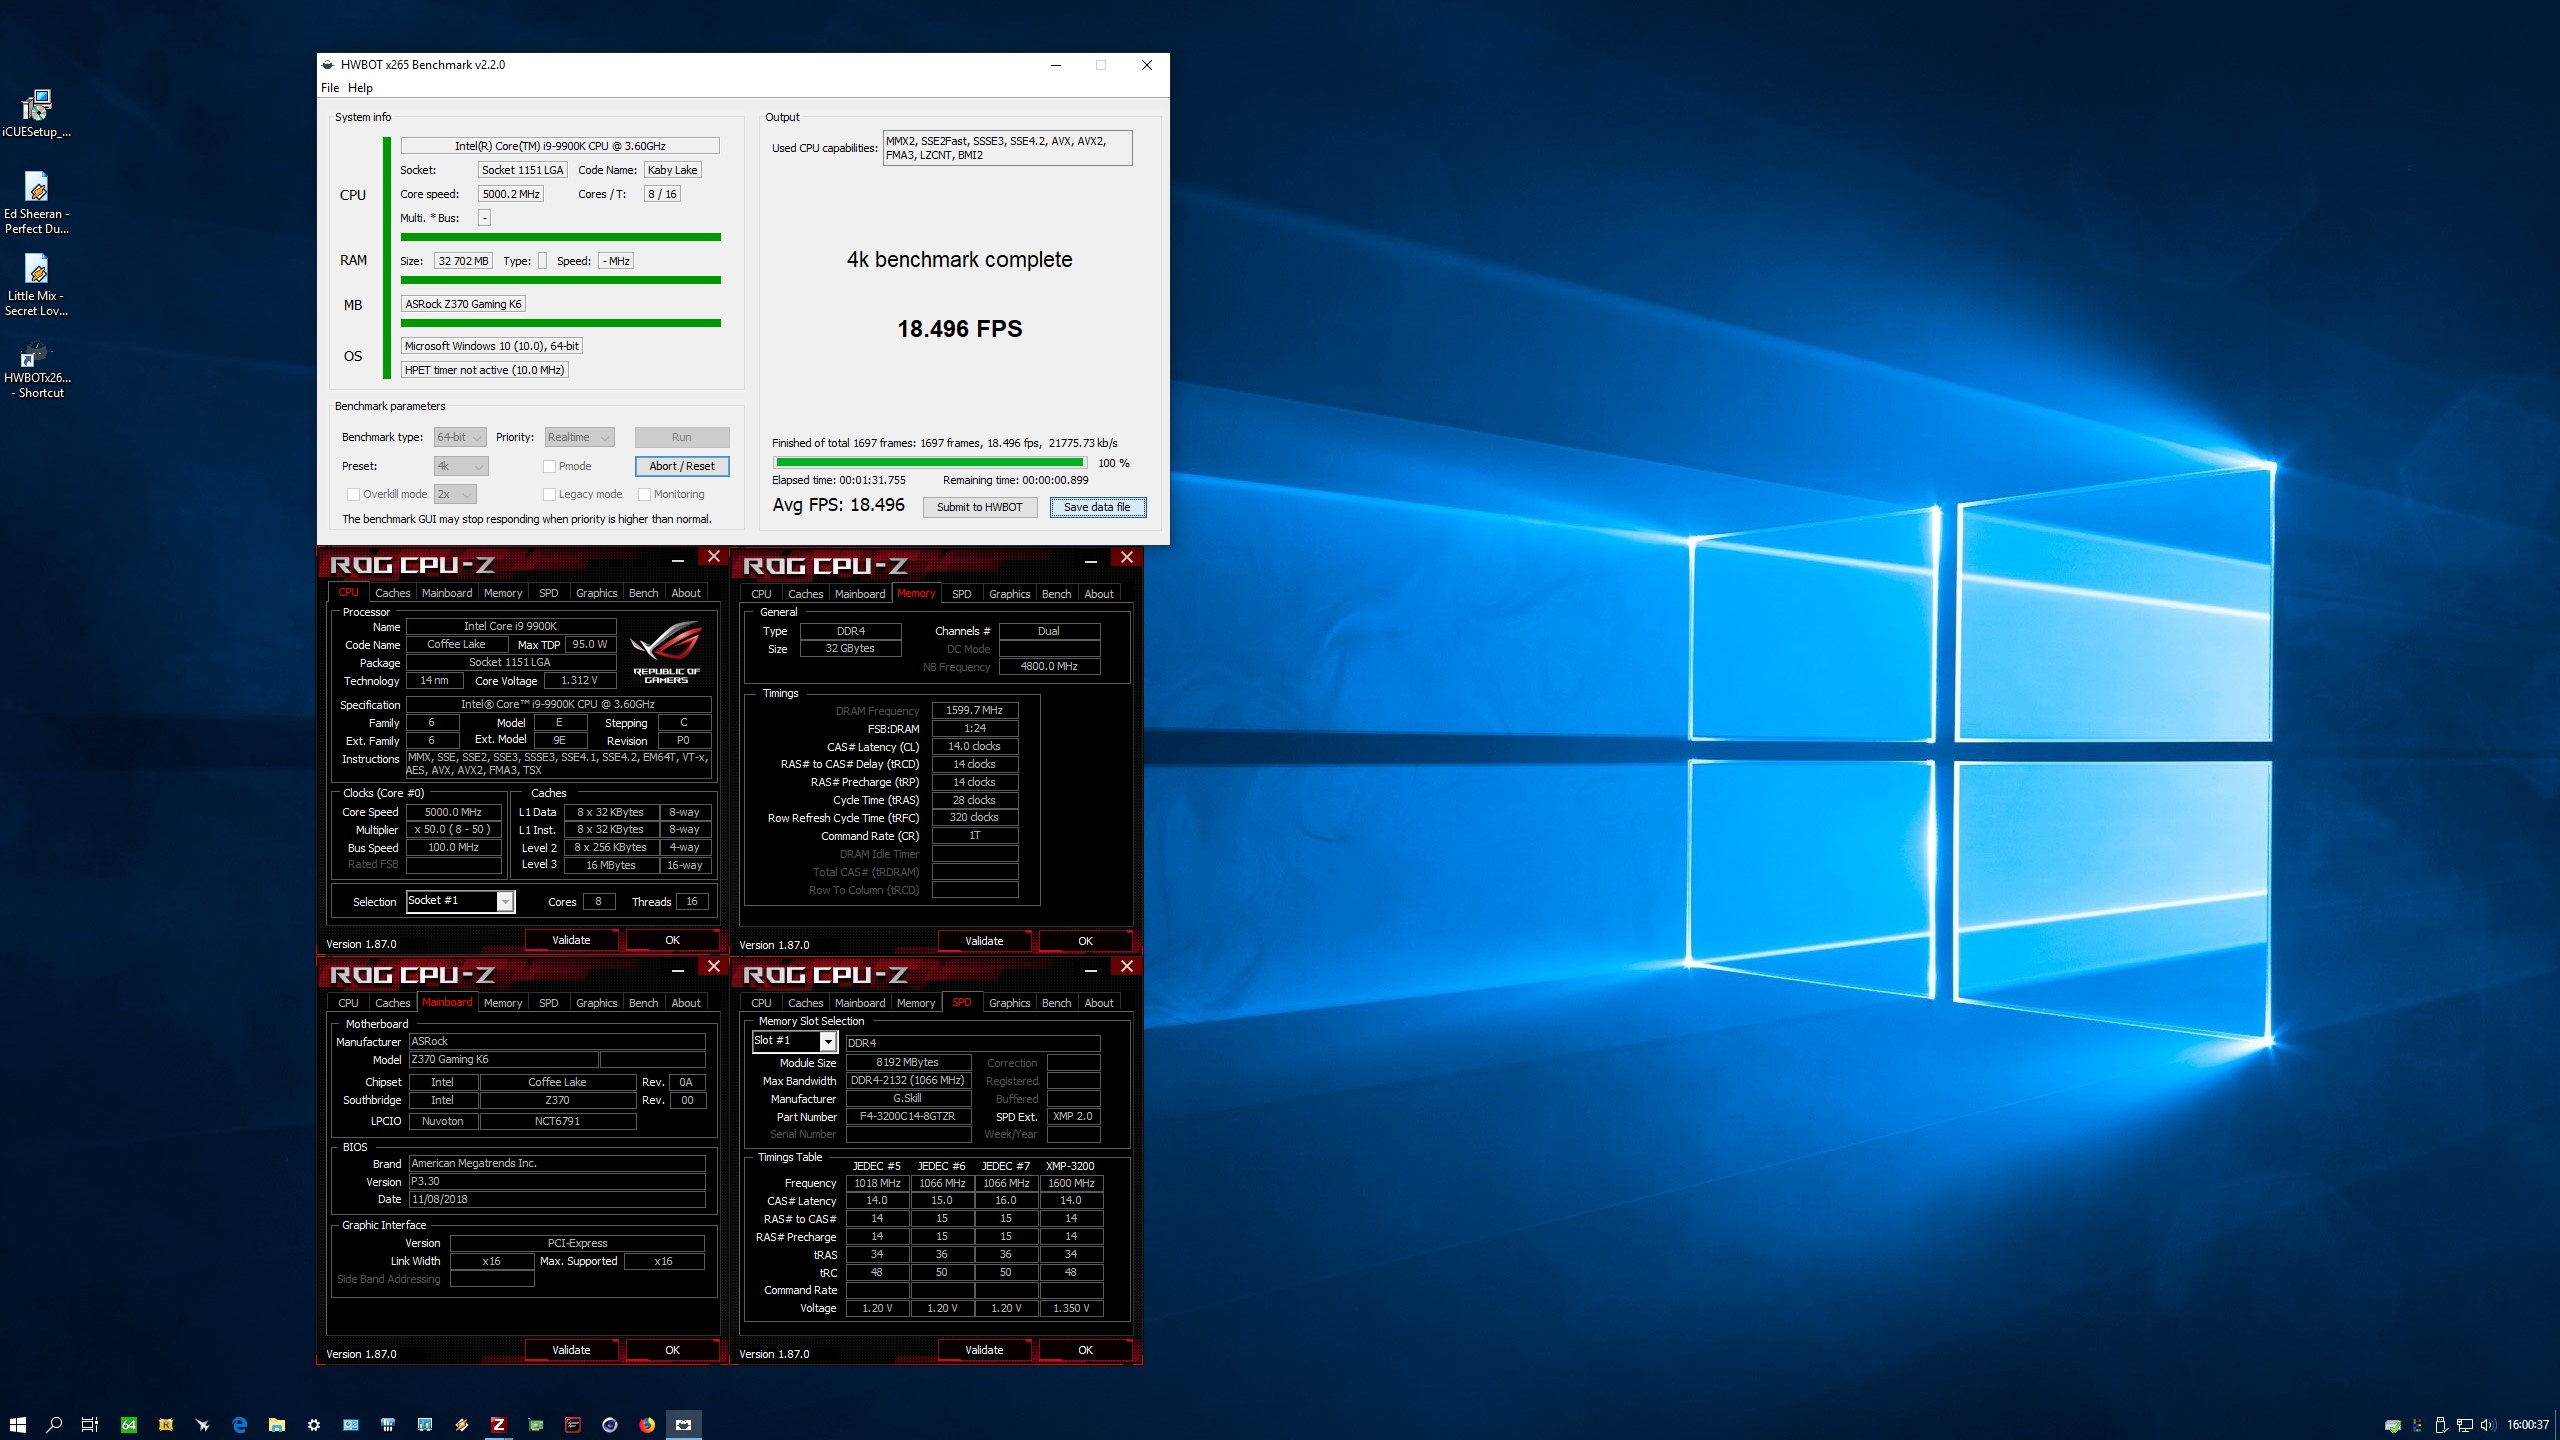2560x1440 pixels.
Task: Click the dark bar-chart taskbar icon
Action: pyautogui.click(x=388, y=1425)
